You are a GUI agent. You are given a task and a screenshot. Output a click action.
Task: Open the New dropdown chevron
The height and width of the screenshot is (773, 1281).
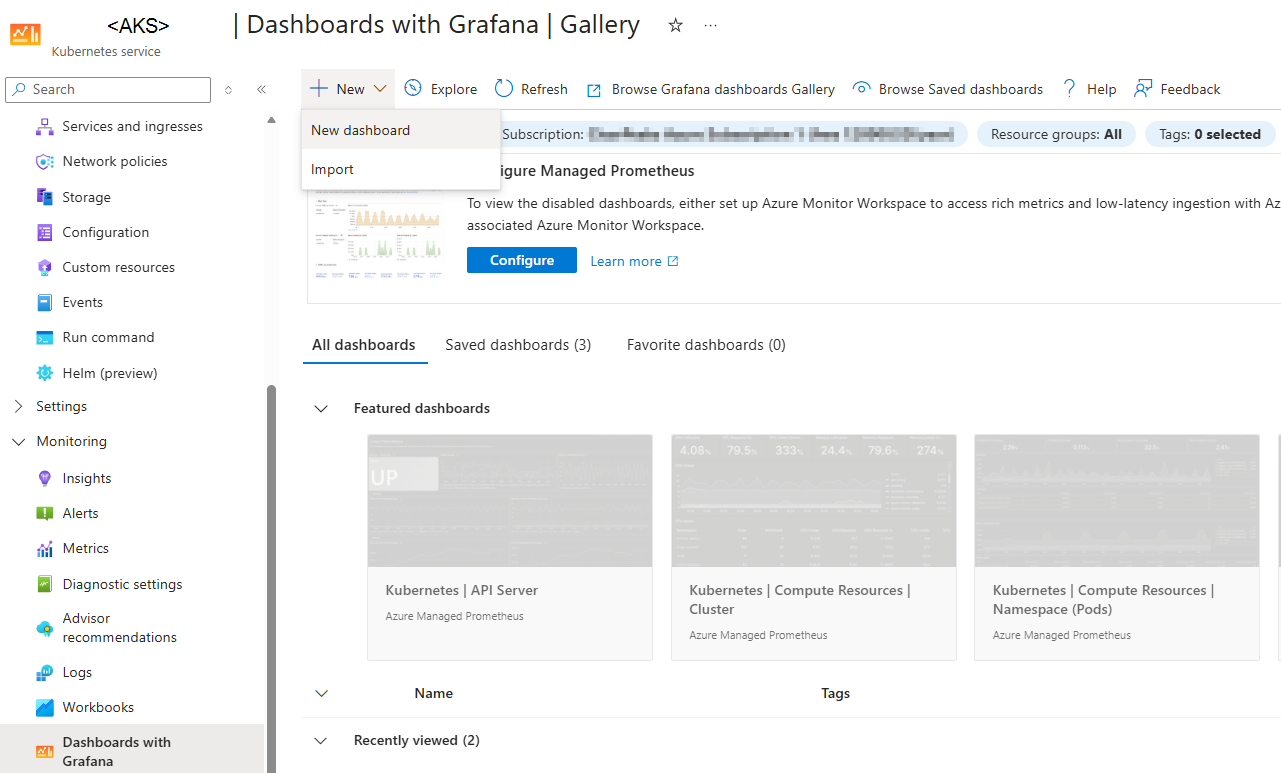380,89
